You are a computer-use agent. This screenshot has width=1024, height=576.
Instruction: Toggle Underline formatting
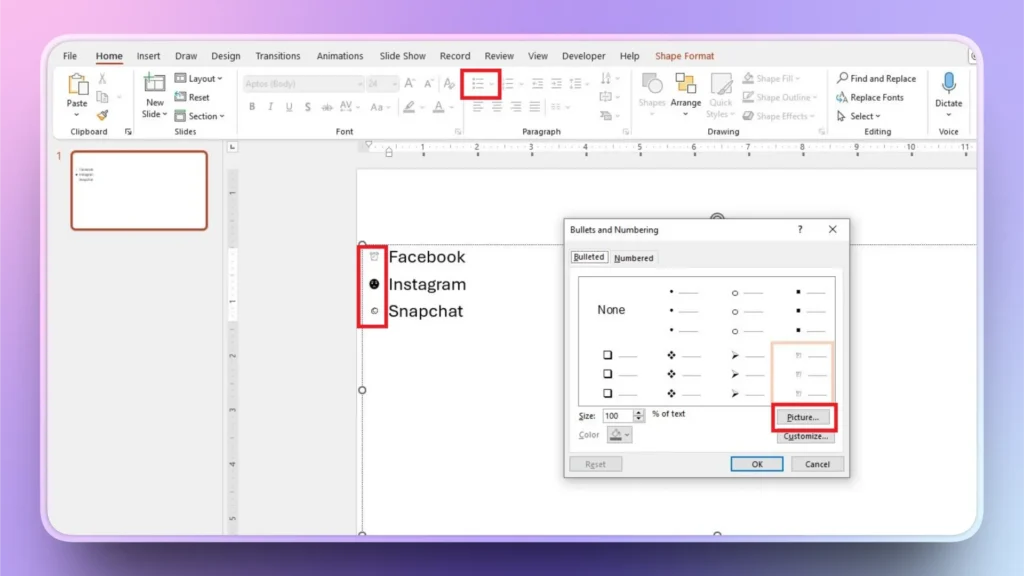[x=288, y=104]
